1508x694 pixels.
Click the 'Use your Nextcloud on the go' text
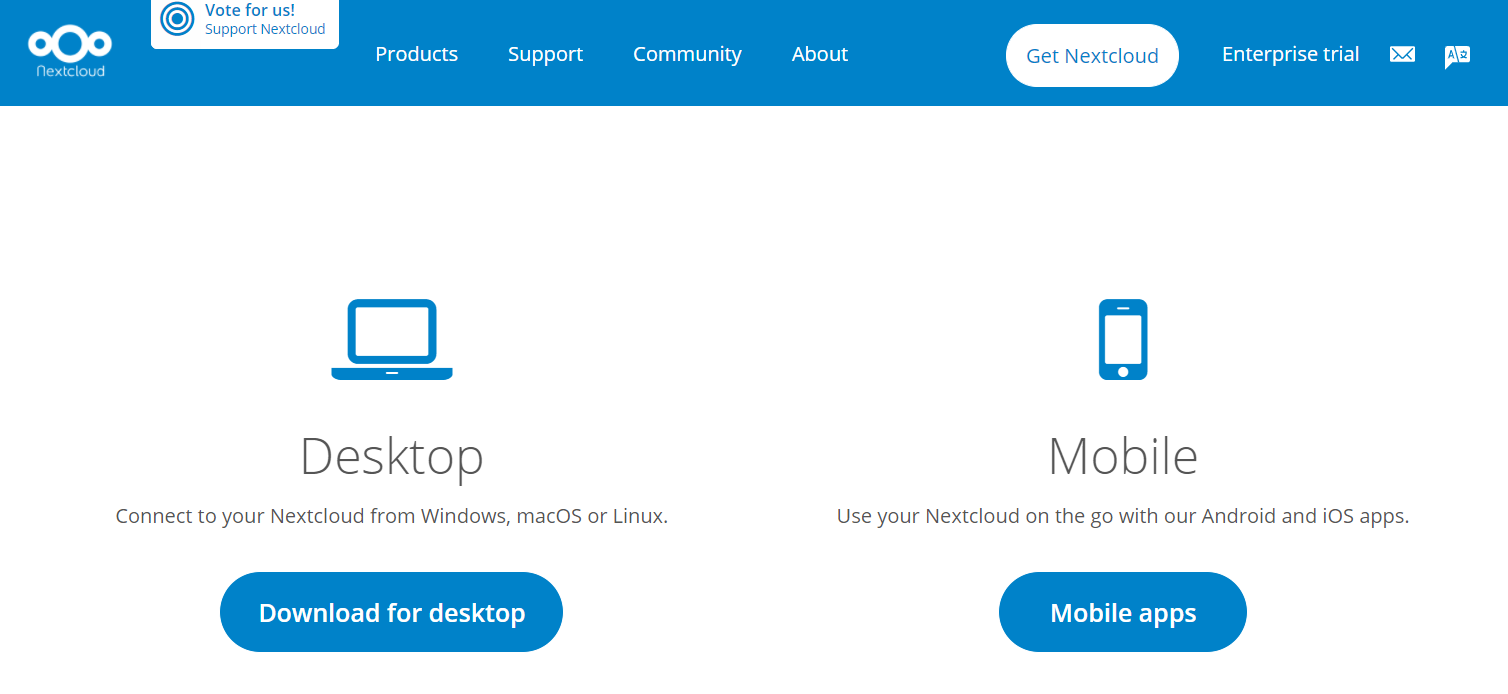click(x=1123, y=517)
